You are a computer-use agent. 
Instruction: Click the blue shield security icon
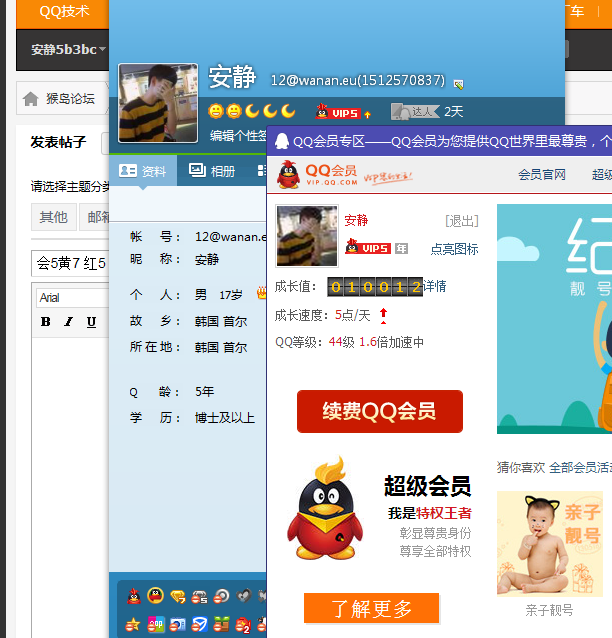pos(199,625)
